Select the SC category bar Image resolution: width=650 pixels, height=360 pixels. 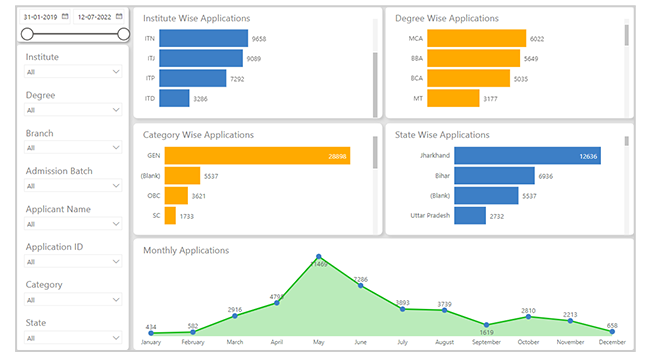170,216
